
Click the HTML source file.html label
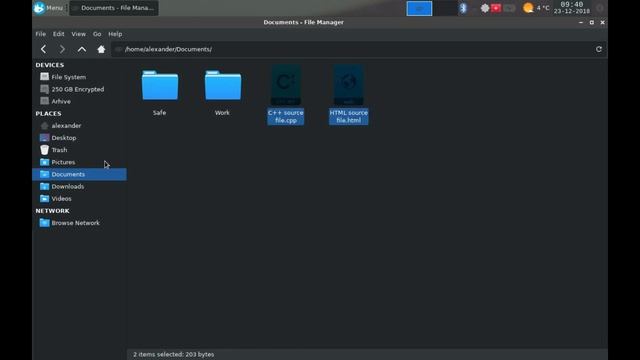tap(349, 116)
